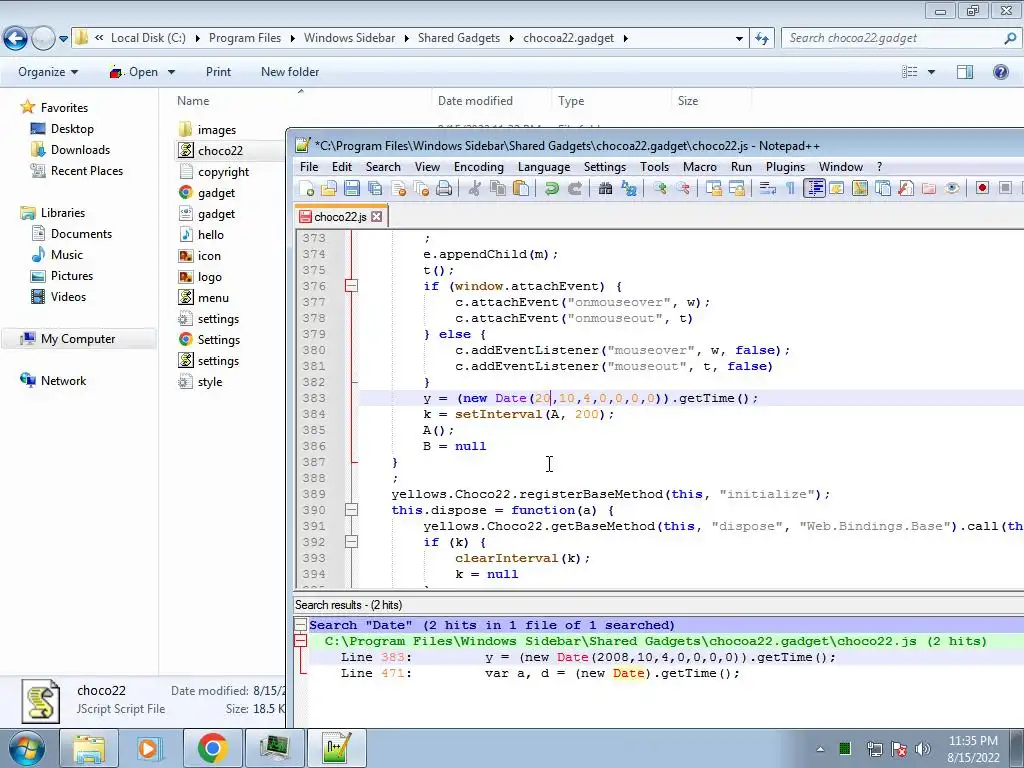1024x768 pixels.
Task: Open address bar history dropdown
Action: coord(739,39)
